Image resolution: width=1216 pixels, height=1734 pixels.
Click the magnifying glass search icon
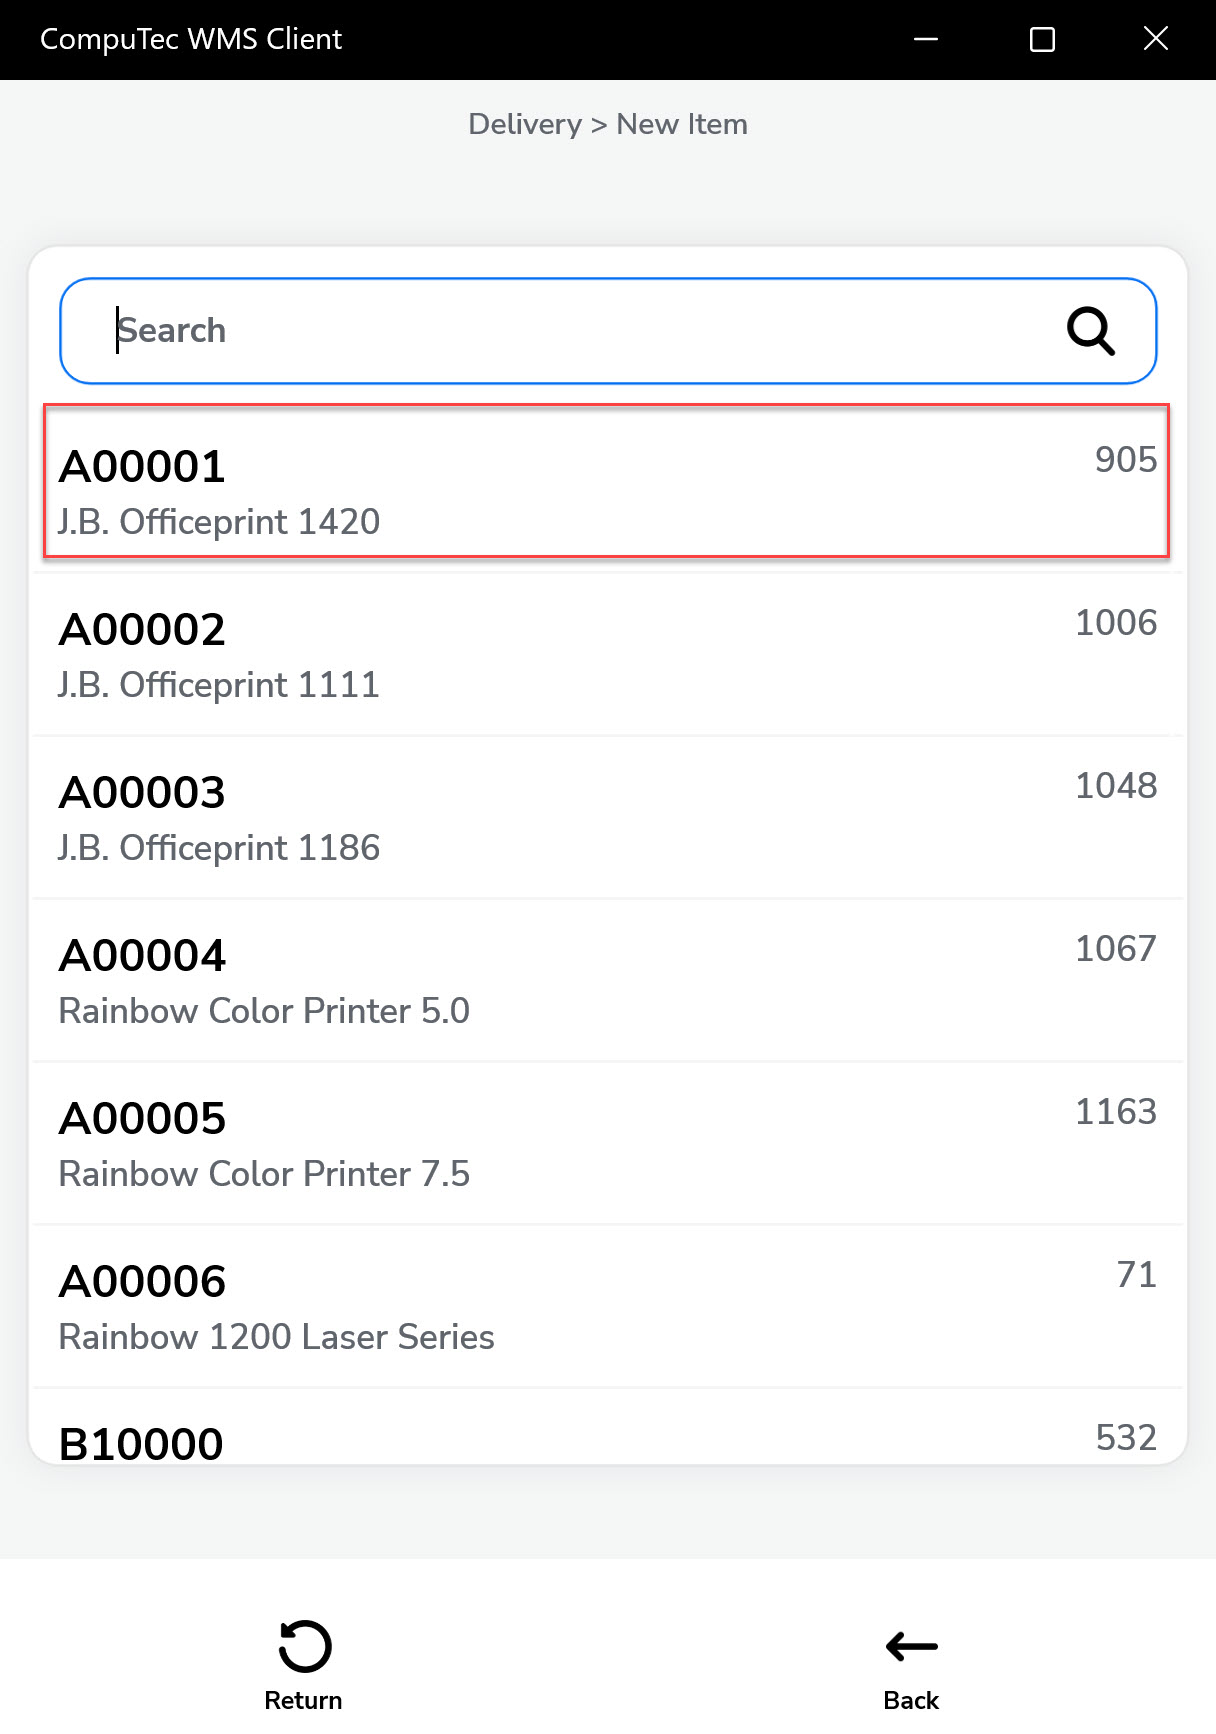(x=1090, y=331)
